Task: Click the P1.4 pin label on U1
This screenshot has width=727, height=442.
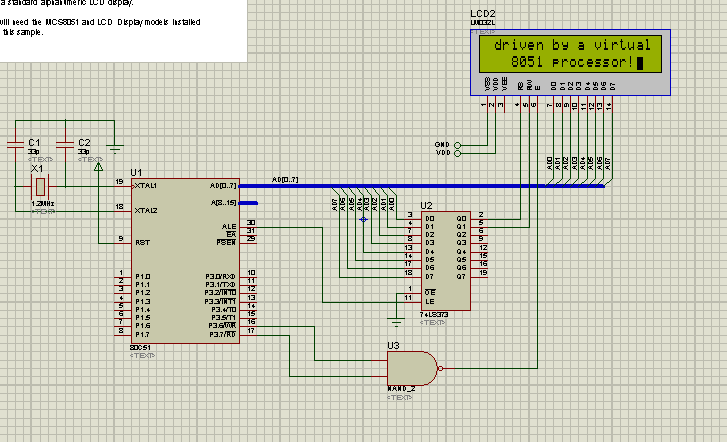Action: tap(143, 309)
